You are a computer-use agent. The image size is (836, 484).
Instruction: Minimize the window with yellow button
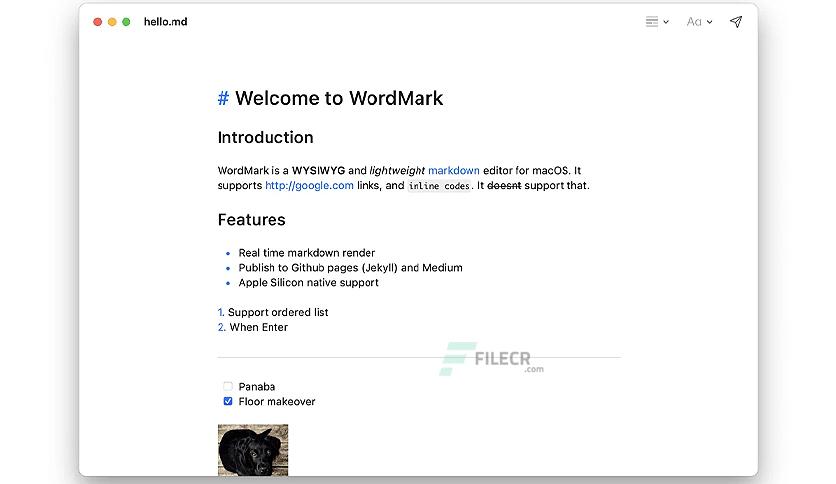[112, 22]
